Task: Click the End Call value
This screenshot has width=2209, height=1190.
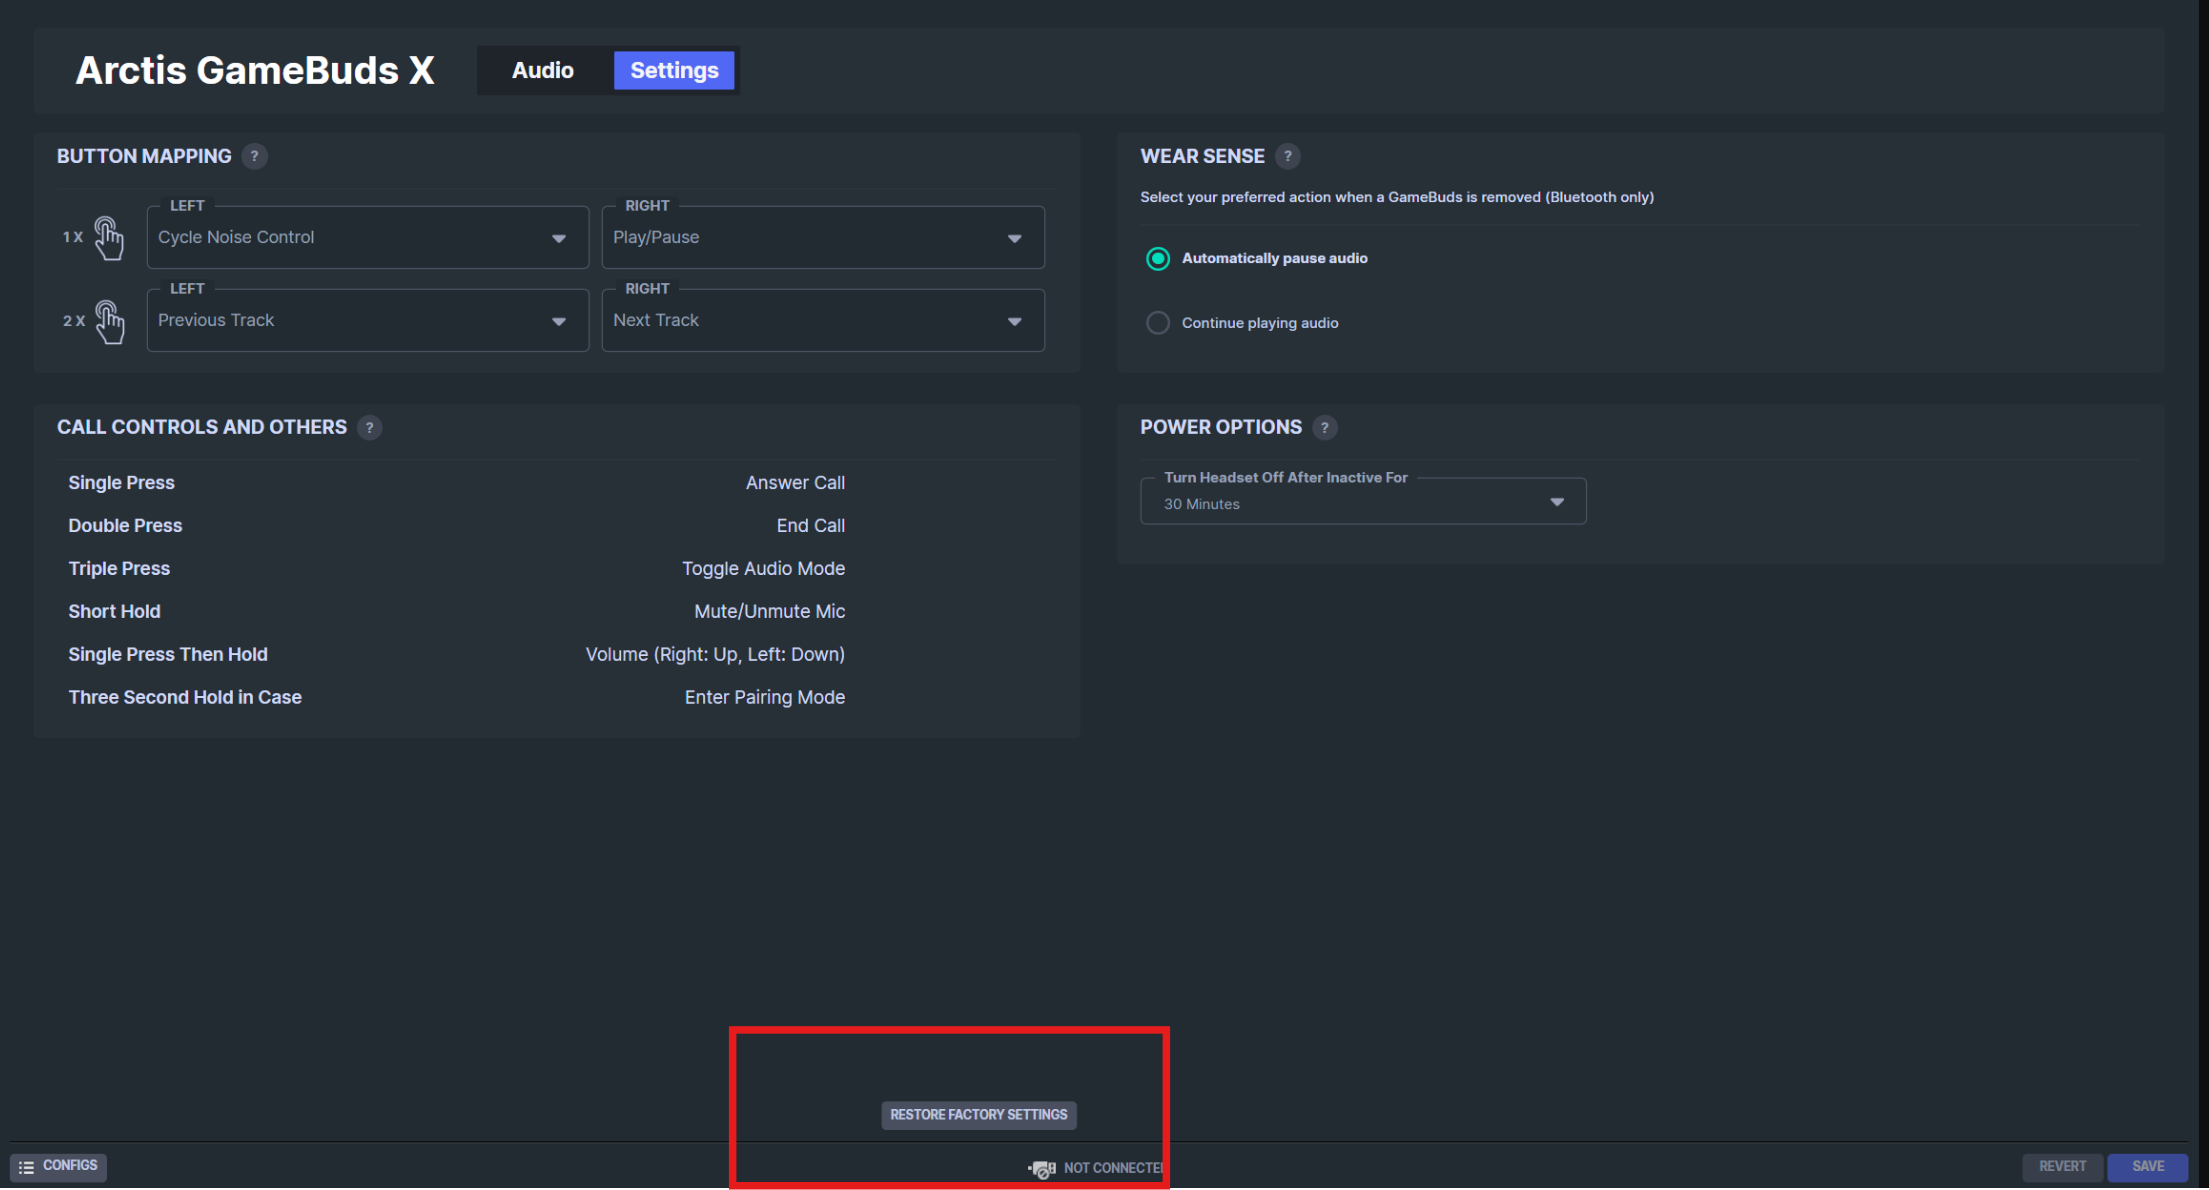Action: click(x=811, y=526)
